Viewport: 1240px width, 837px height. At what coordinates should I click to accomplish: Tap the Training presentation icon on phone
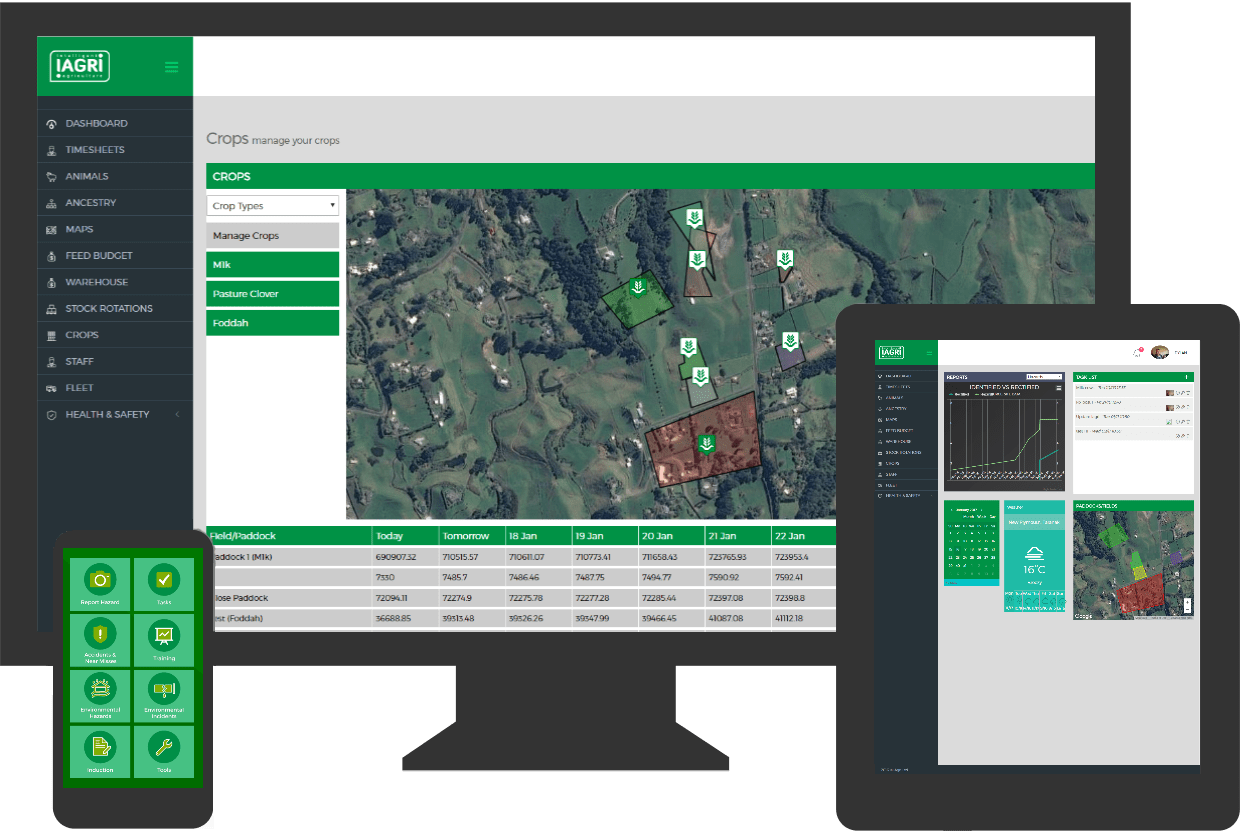tap(164, 634)
